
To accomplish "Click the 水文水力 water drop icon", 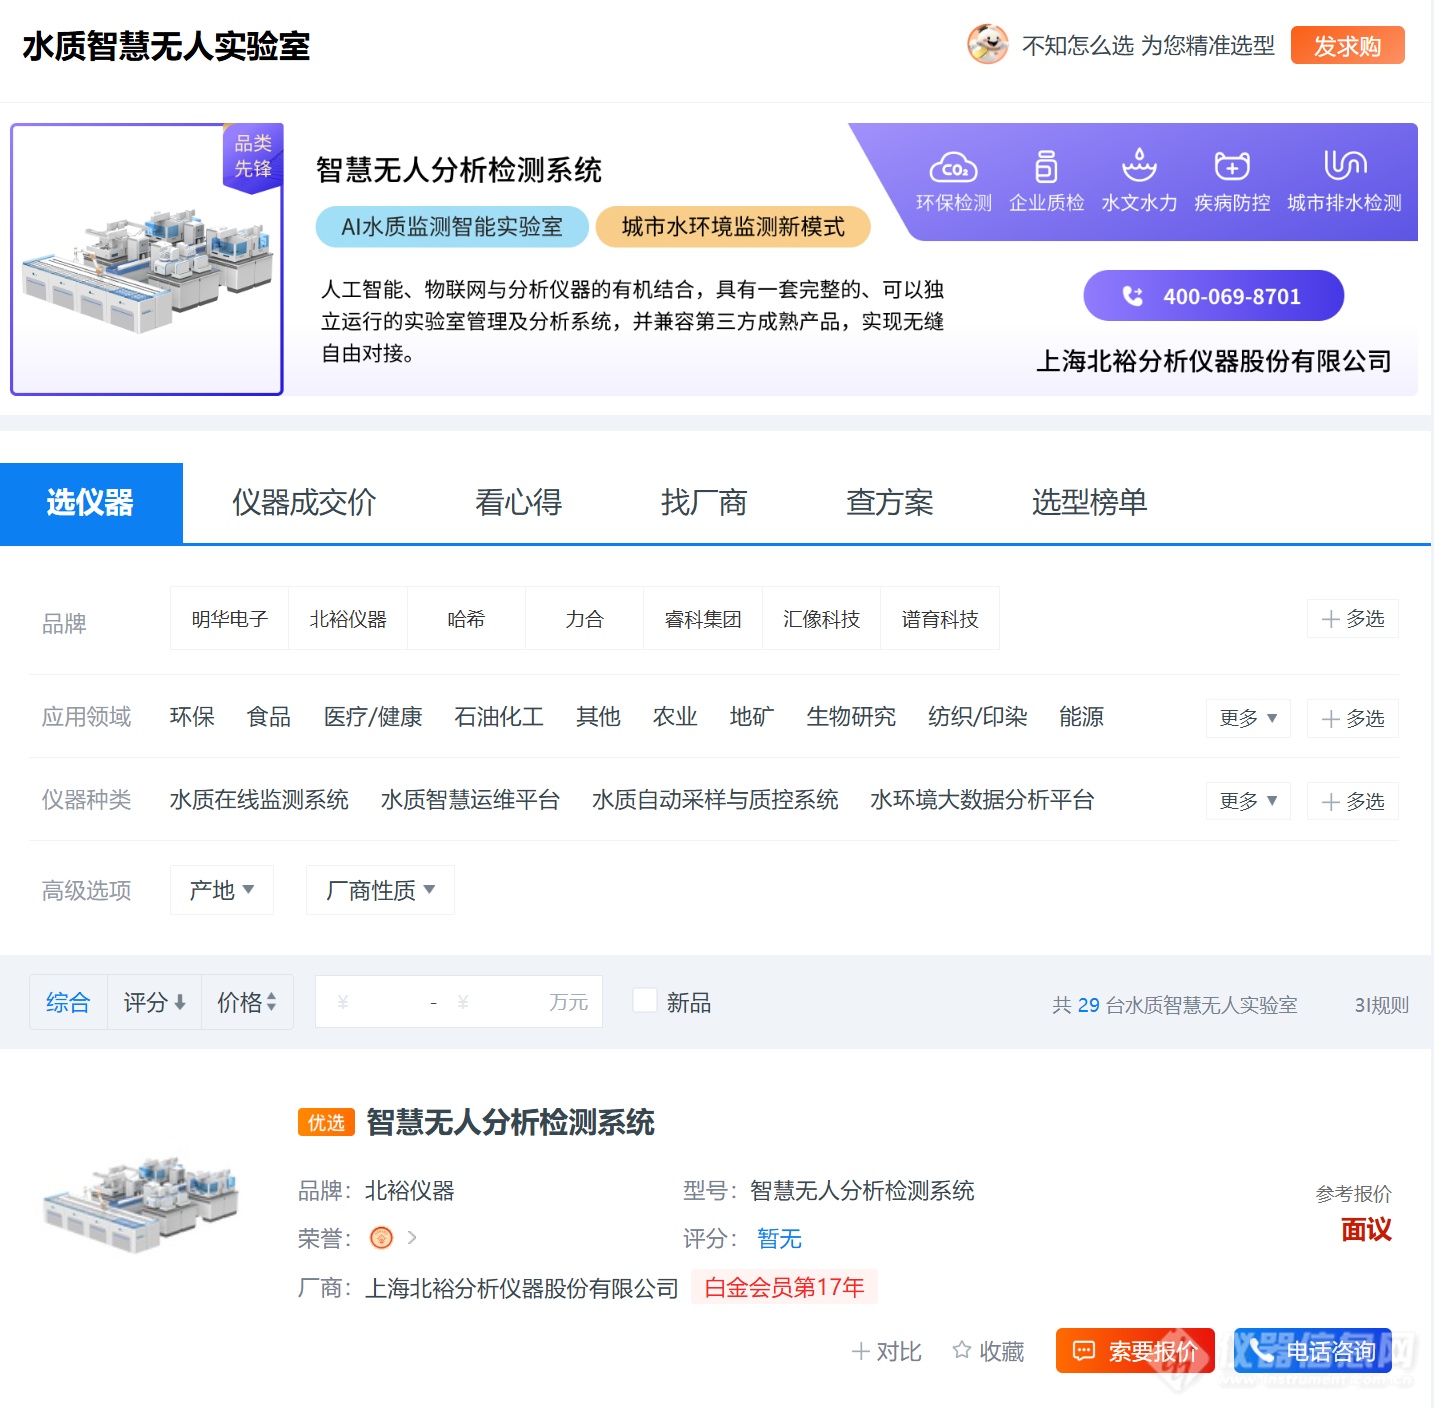I will click(1139, 165).
